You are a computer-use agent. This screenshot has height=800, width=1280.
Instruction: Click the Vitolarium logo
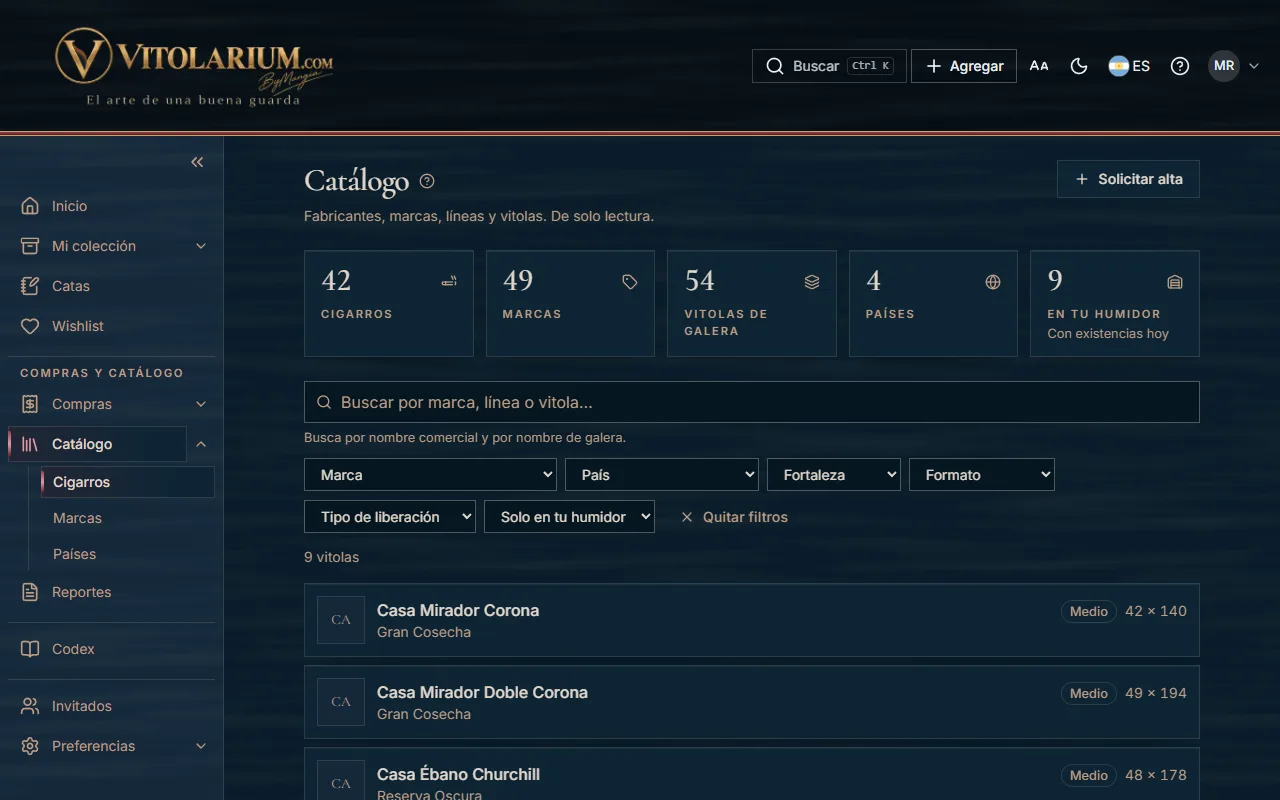click(194, 67)
